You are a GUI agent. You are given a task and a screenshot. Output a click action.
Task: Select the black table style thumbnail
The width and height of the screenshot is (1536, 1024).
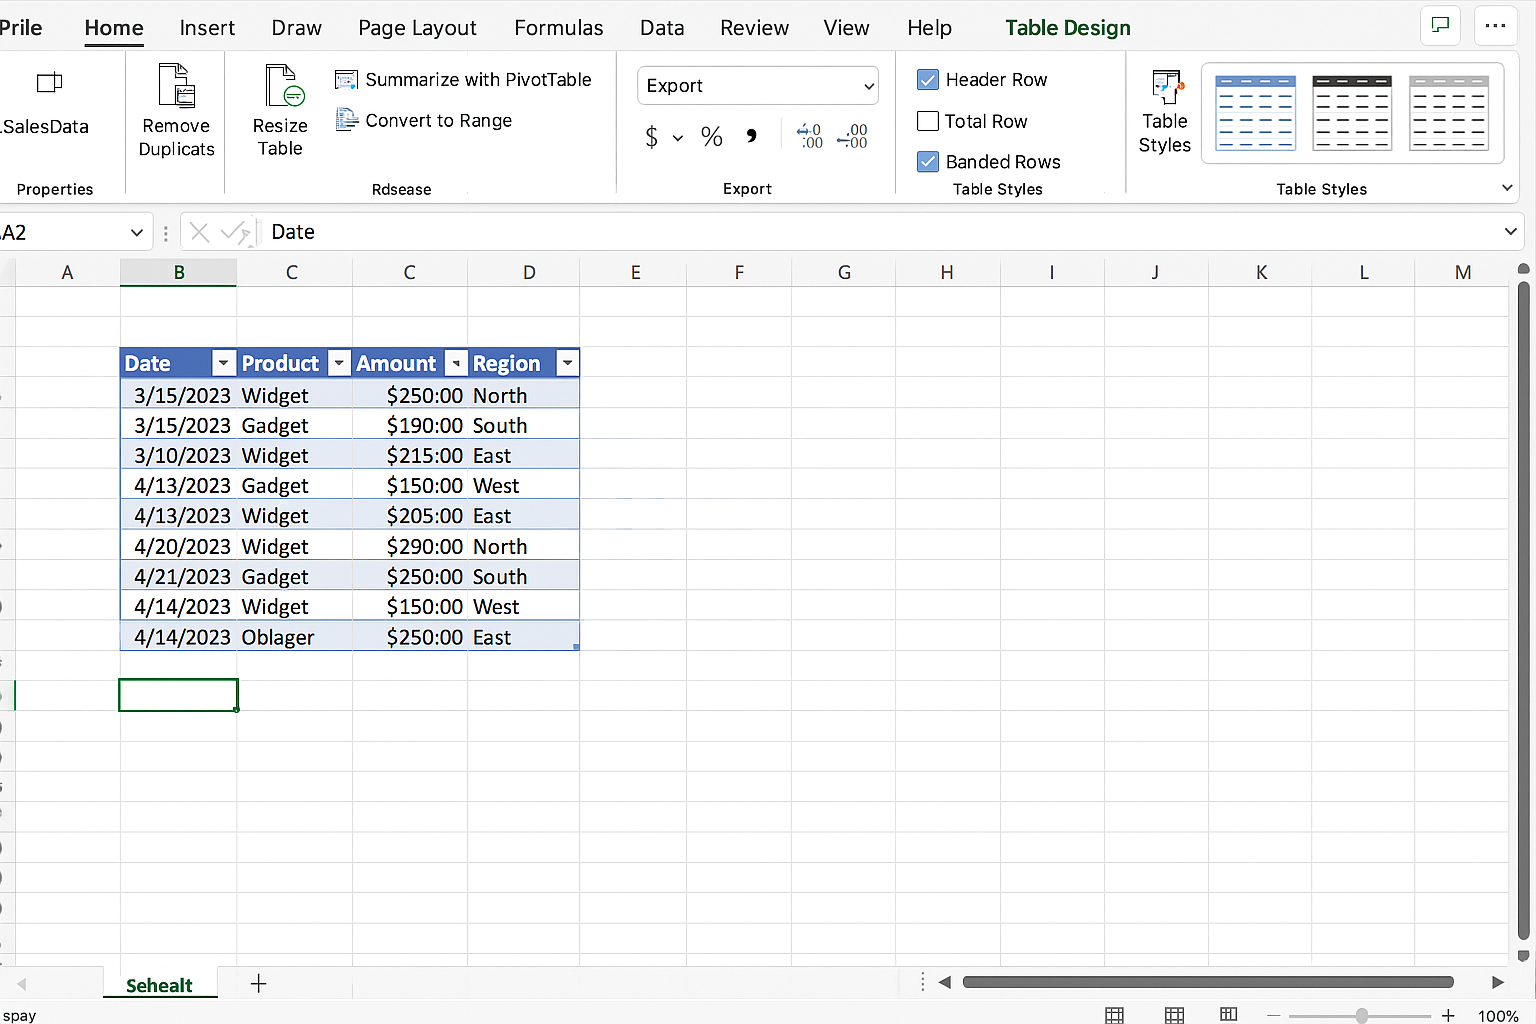pyautogui.click(x=1352, y=112)
